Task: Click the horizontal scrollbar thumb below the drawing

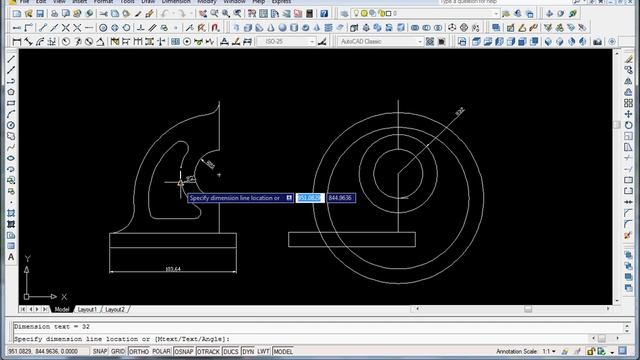Action: tap(528, 309)
